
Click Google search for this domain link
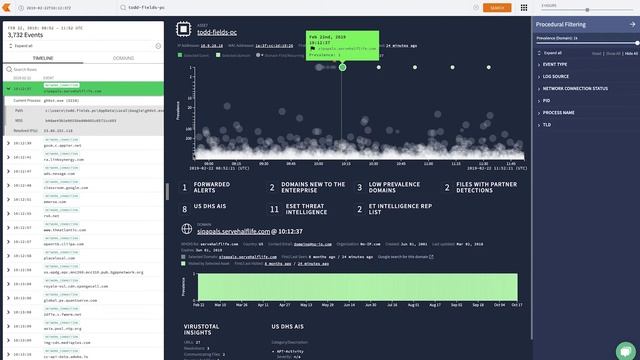tap(403, 257)
